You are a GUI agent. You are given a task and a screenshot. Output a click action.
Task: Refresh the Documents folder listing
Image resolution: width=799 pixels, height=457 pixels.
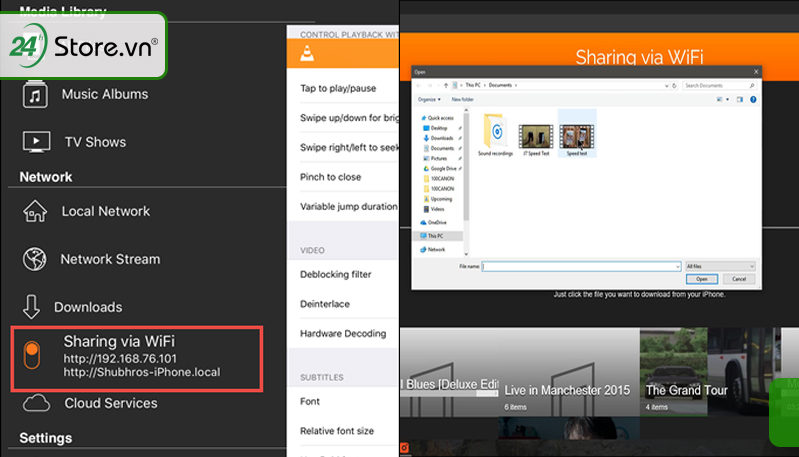[x=674, y=86]
